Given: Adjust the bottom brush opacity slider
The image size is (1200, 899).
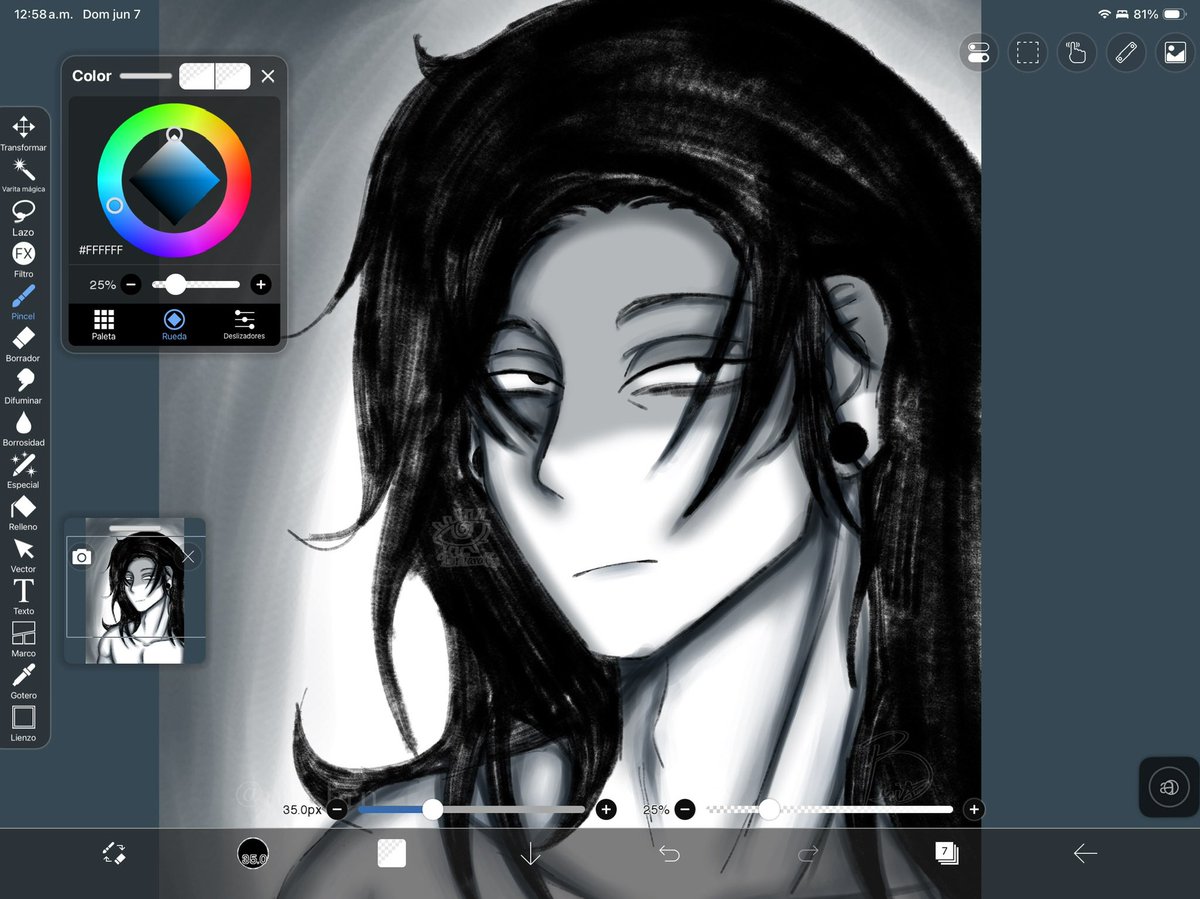Looking at the screenshot, I should (x=829, y=809).
